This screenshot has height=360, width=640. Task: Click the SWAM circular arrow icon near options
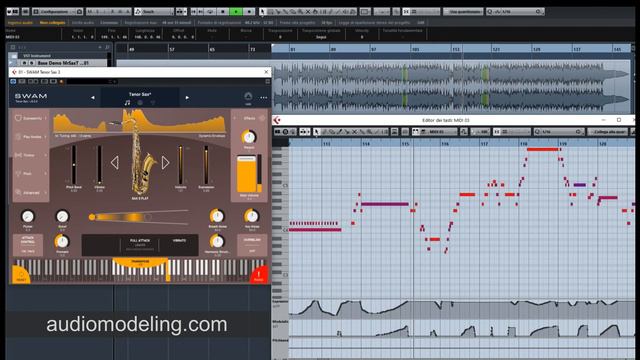click(x=248, y=97)
